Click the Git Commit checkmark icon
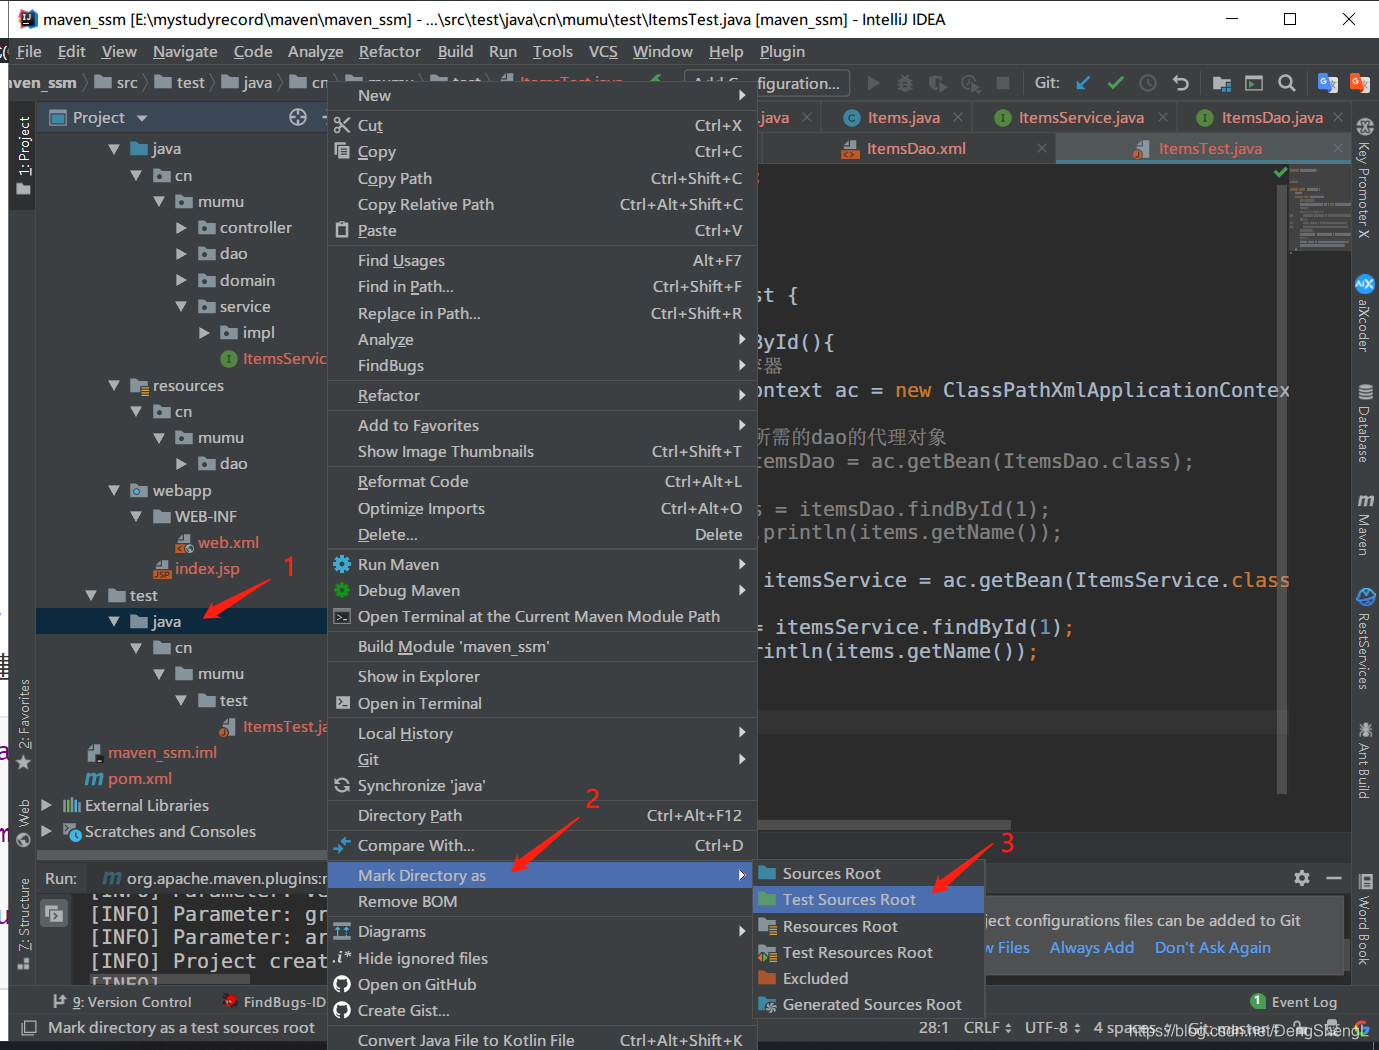This screenshot has width=1379, height=1050. (x=1116, y=83)
